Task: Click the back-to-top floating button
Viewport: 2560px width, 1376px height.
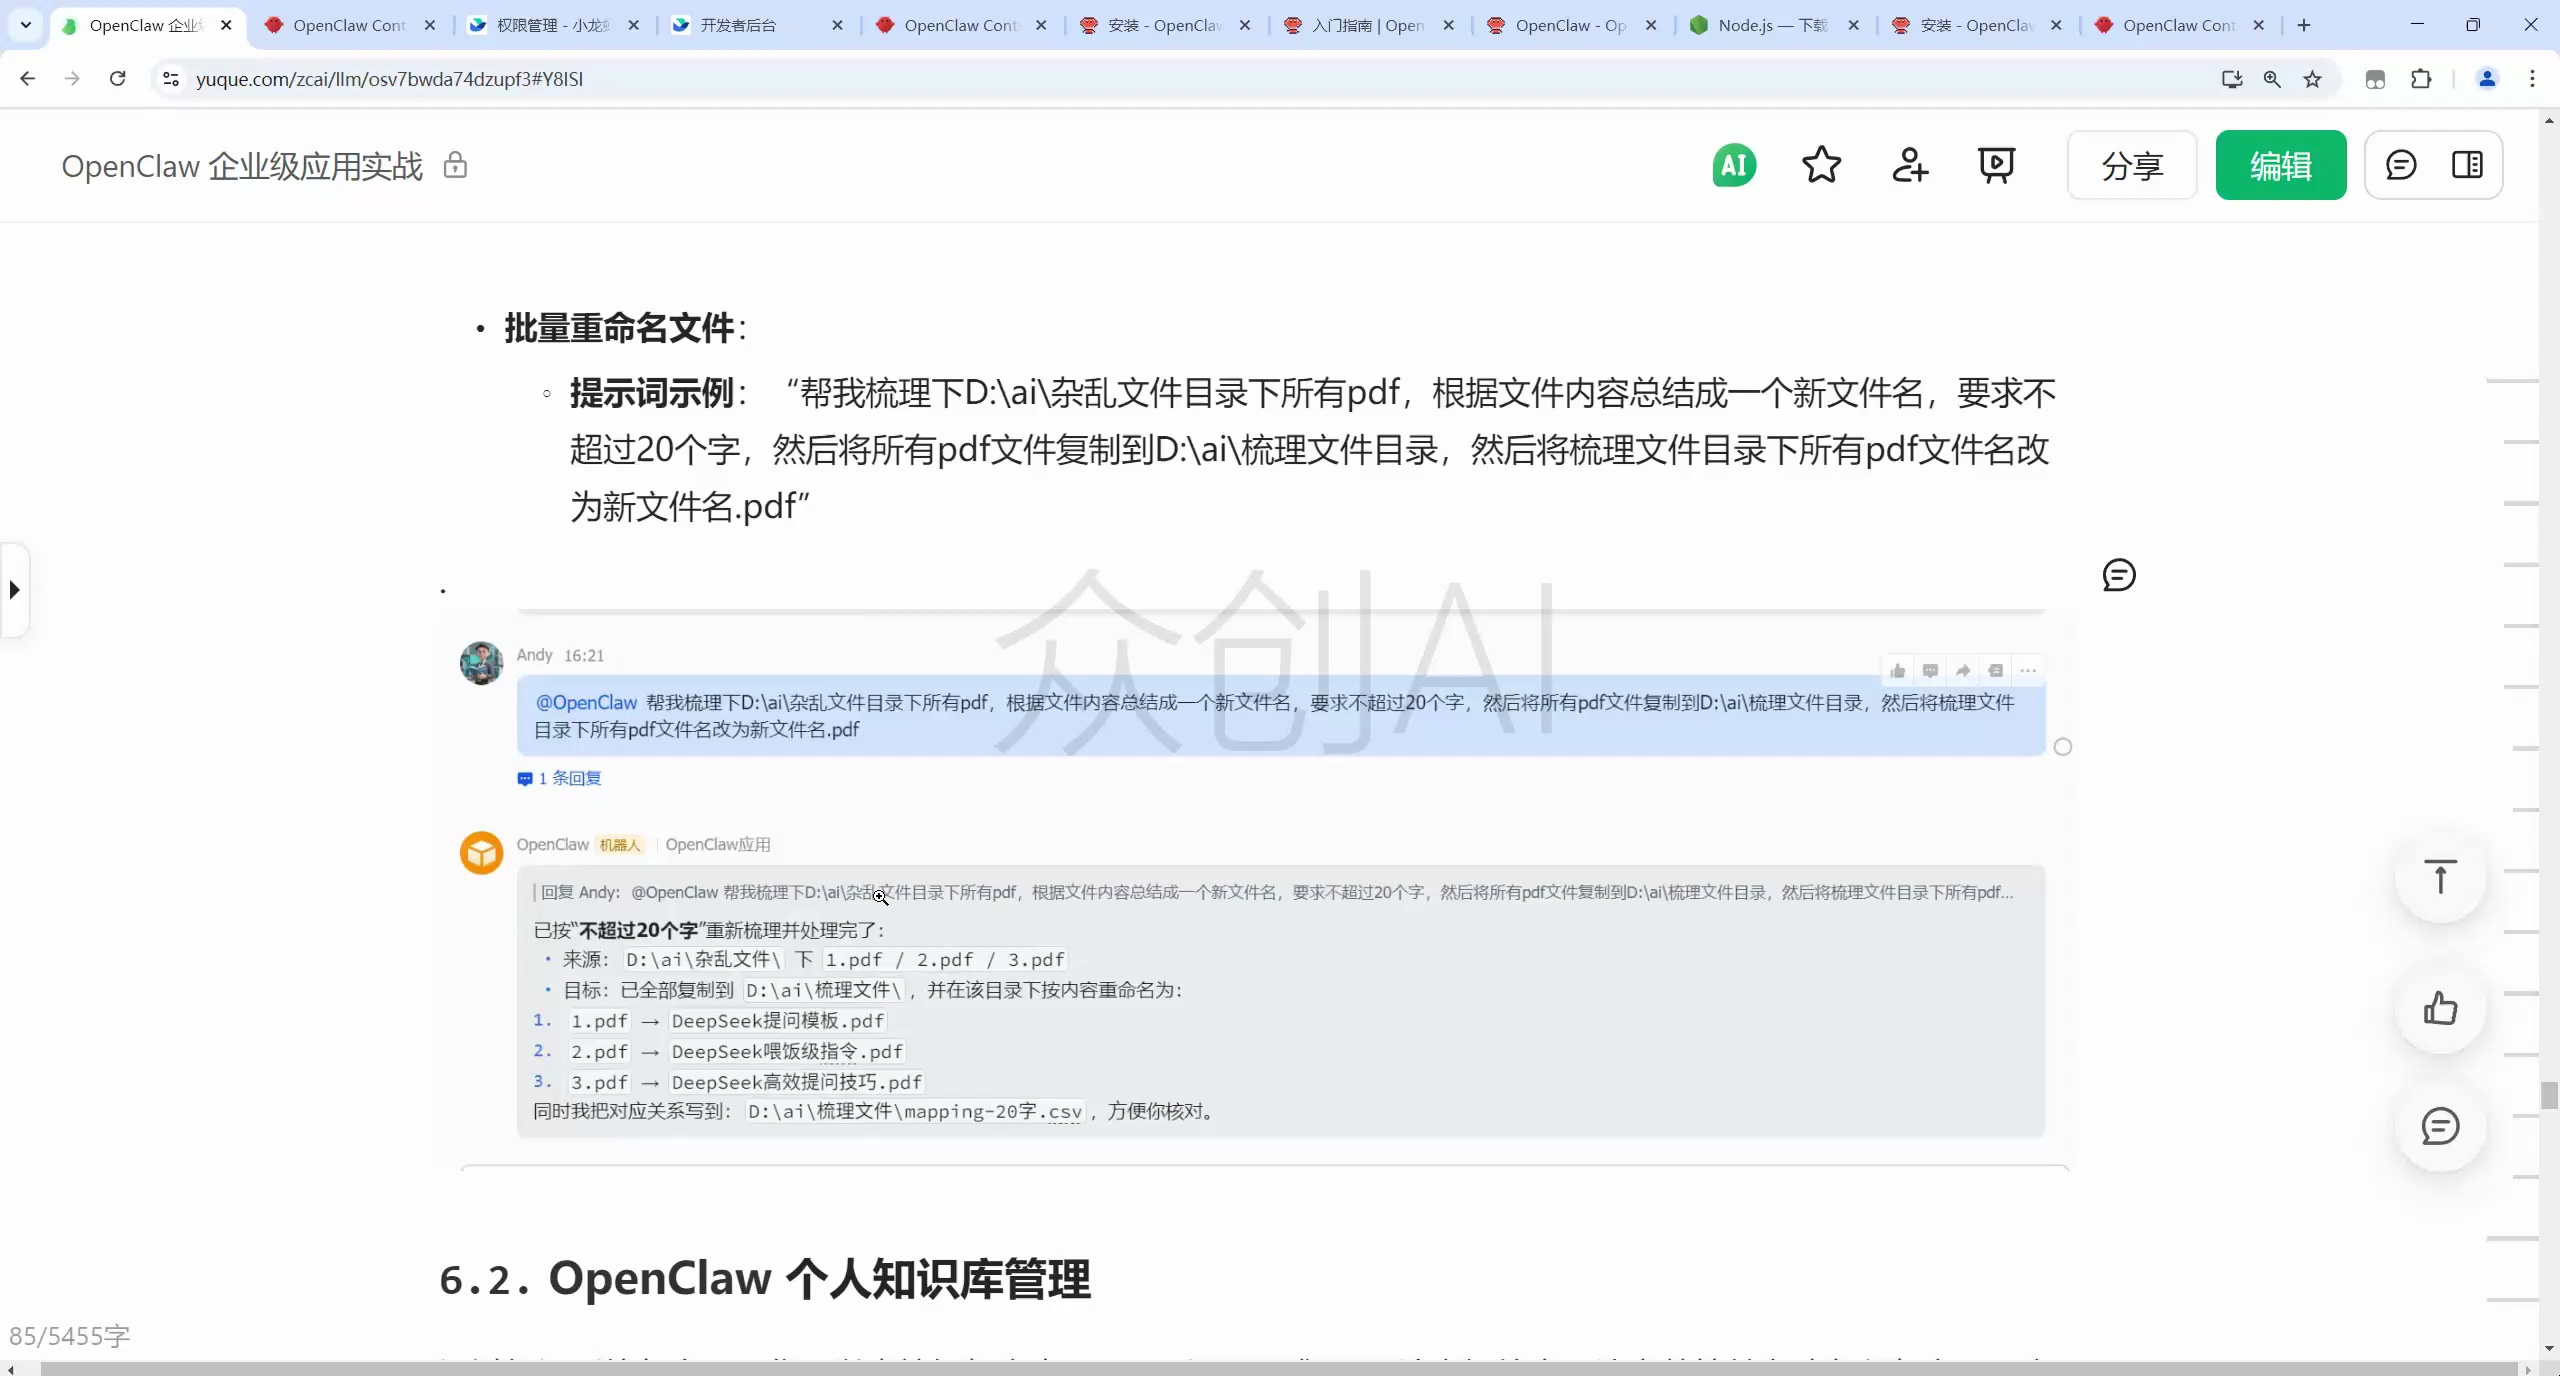Action: point(2440,877)
